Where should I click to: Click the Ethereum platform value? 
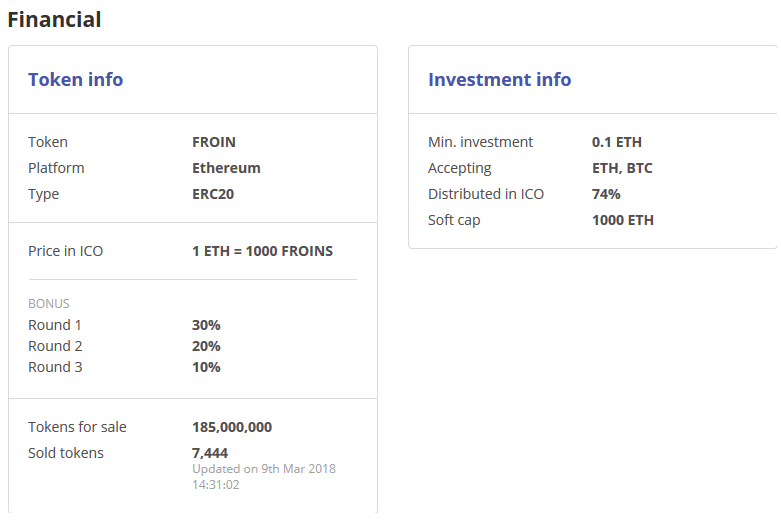click(x=226, y=168)
